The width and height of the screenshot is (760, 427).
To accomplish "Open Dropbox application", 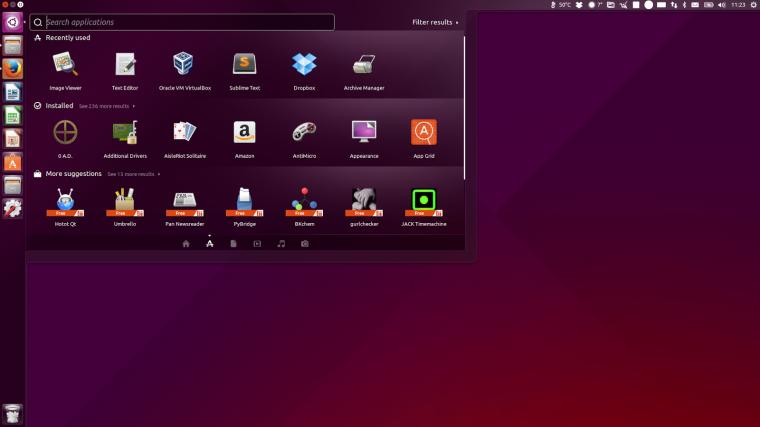I will pos(304,71).
